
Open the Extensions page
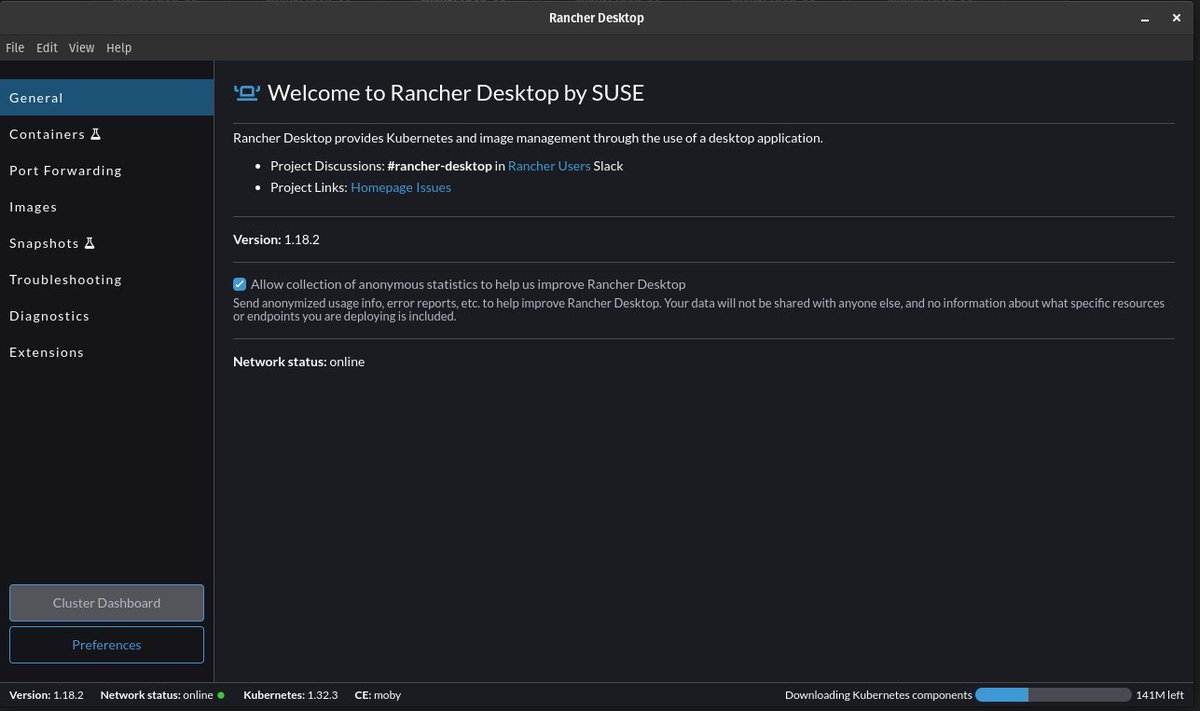pyautogui.click(x=106, y=352)
